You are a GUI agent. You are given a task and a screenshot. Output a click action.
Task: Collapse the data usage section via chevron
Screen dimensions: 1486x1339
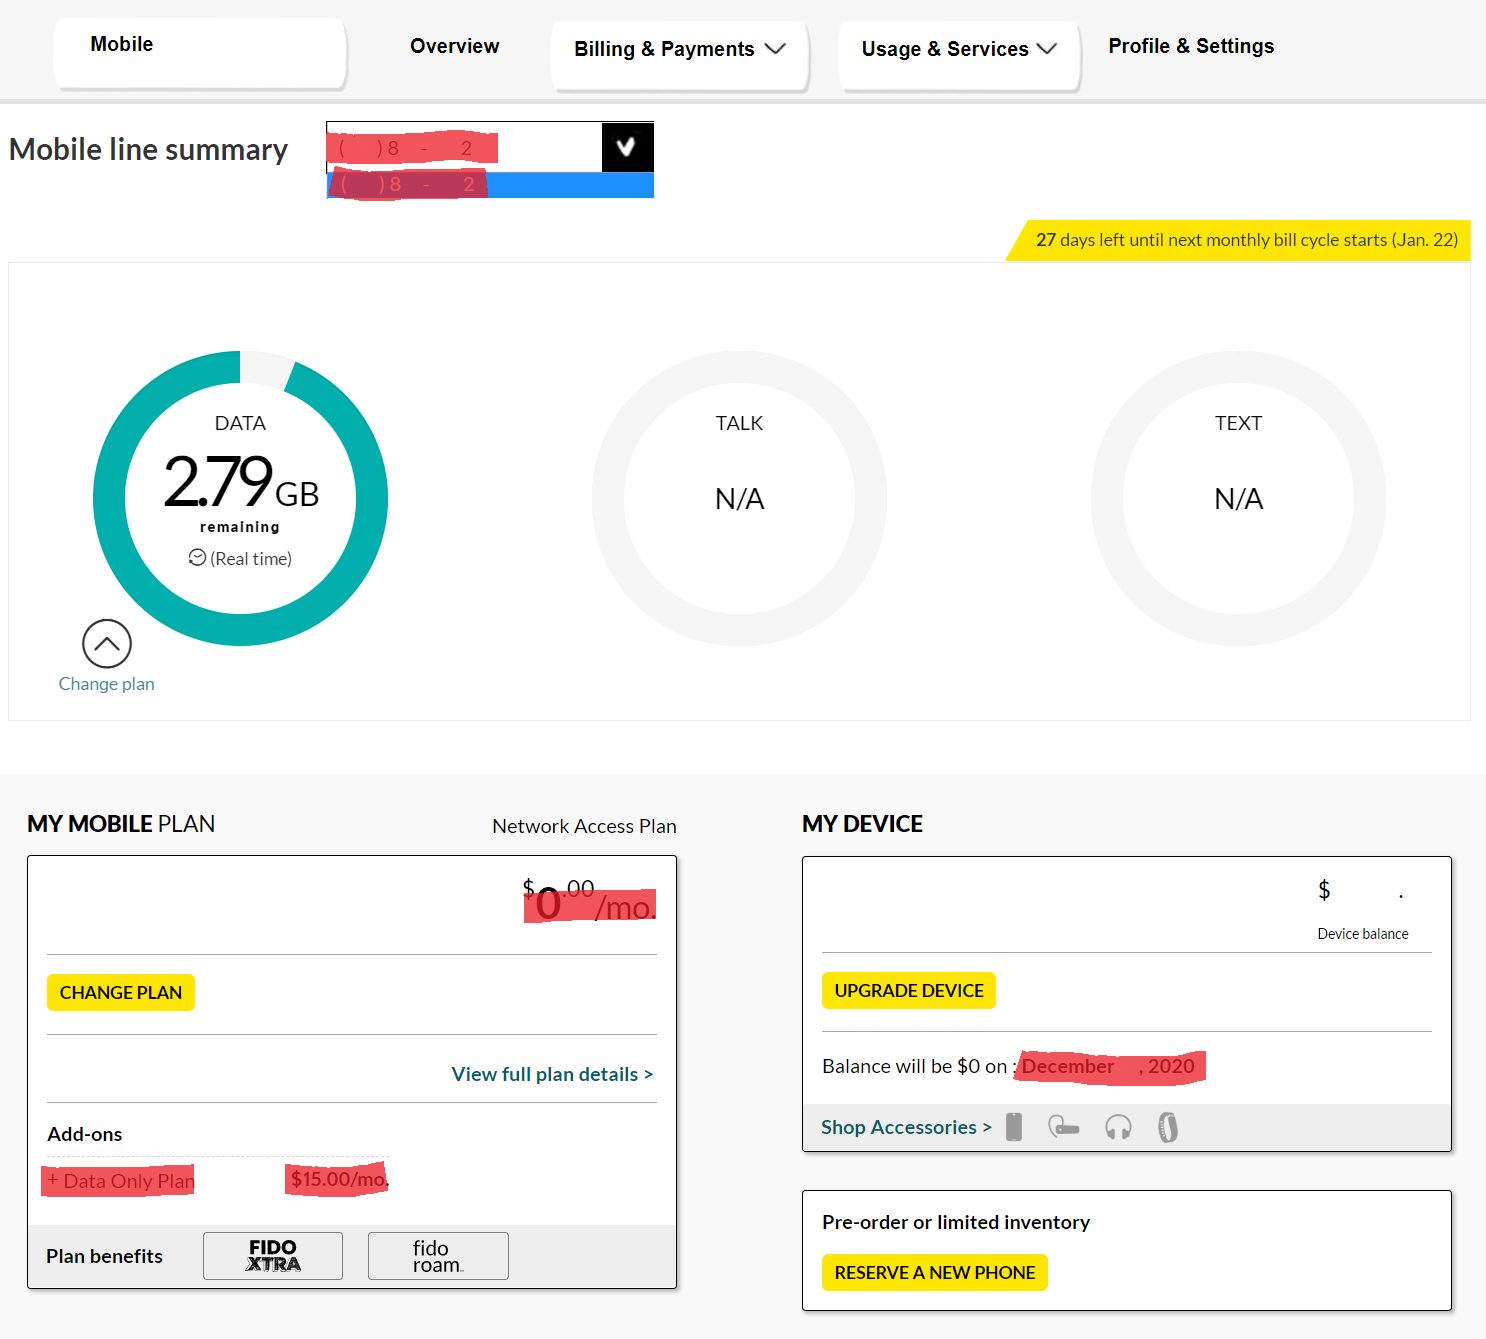click(x=107, y=644)
